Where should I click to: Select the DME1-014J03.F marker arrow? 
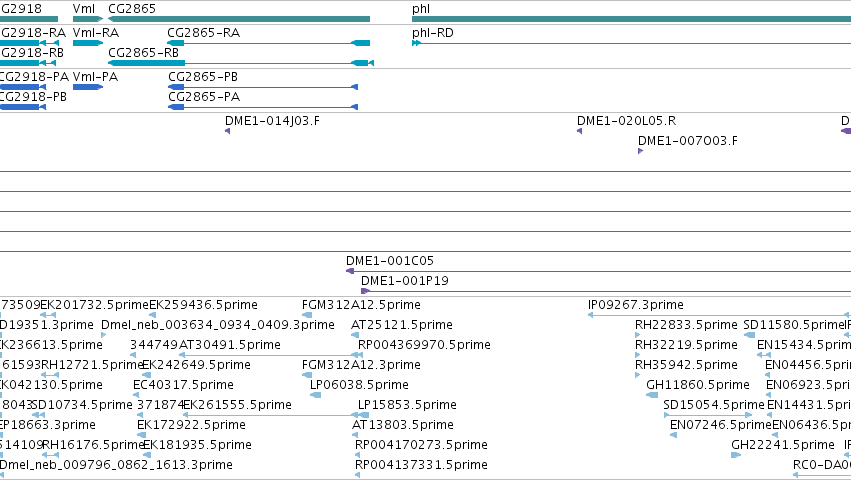point(227,131)
